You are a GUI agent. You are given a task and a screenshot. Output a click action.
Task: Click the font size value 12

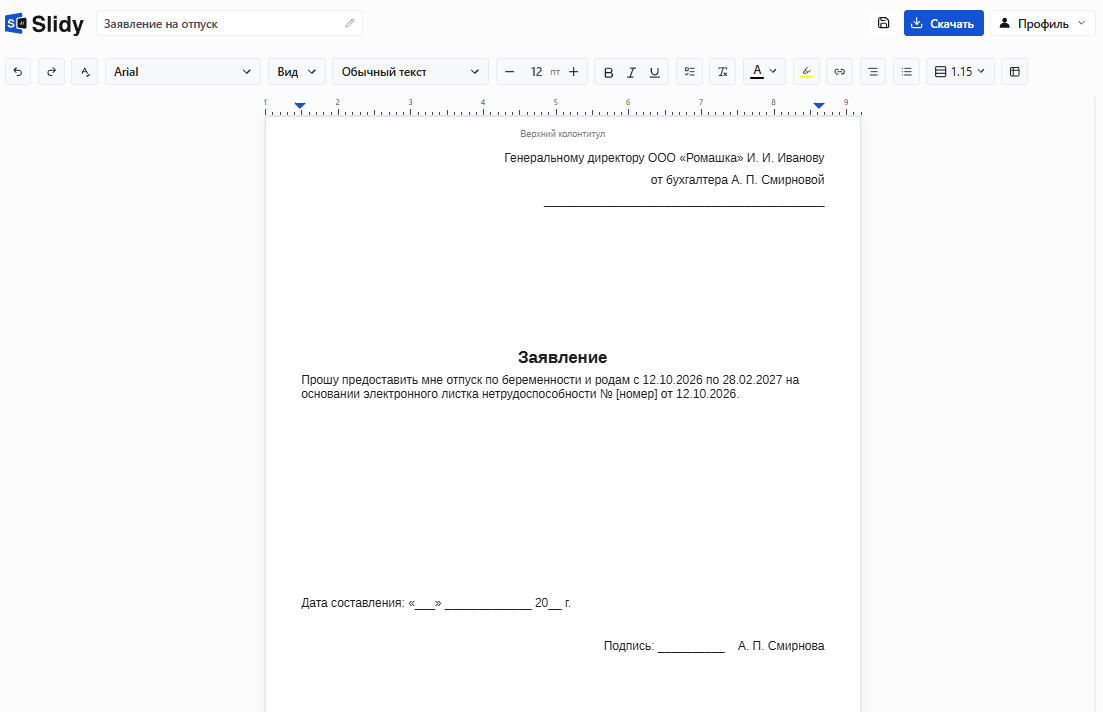tap(536, 72)
